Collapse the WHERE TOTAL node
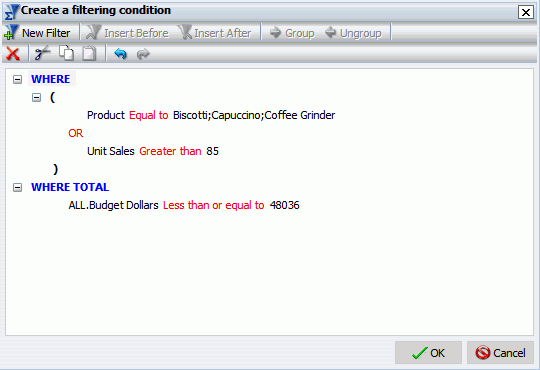The image size is (540, 370). coord(18,187)
